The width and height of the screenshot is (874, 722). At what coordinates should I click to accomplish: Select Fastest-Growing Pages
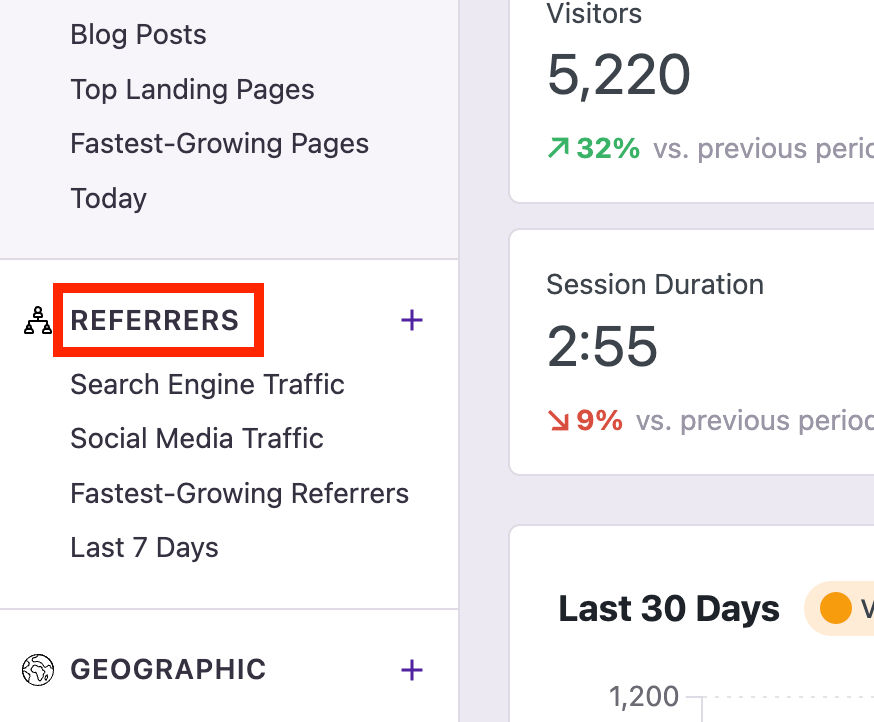click(219, 143)
